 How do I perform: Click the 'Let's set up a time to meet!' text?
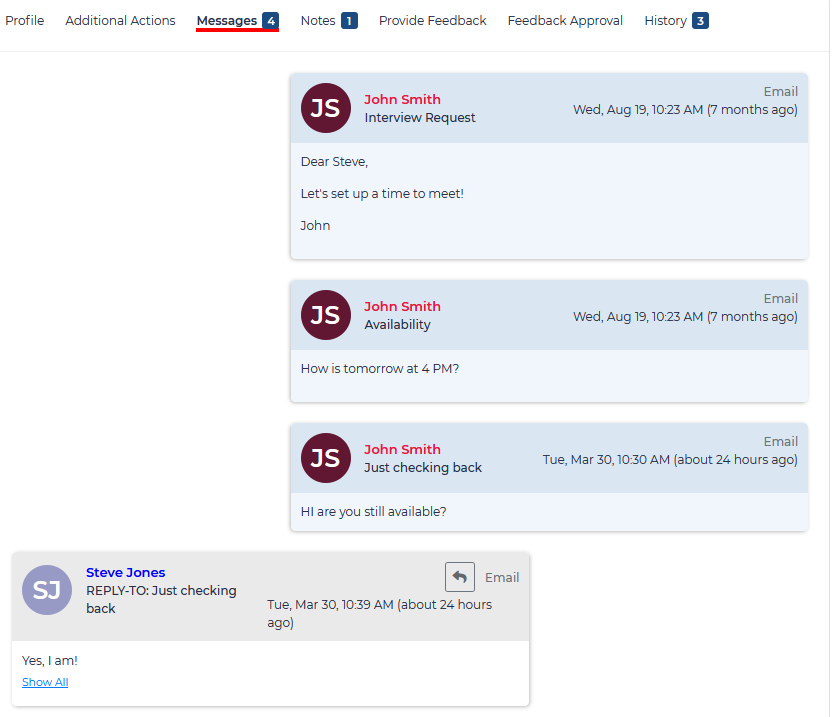click(382, 193)
